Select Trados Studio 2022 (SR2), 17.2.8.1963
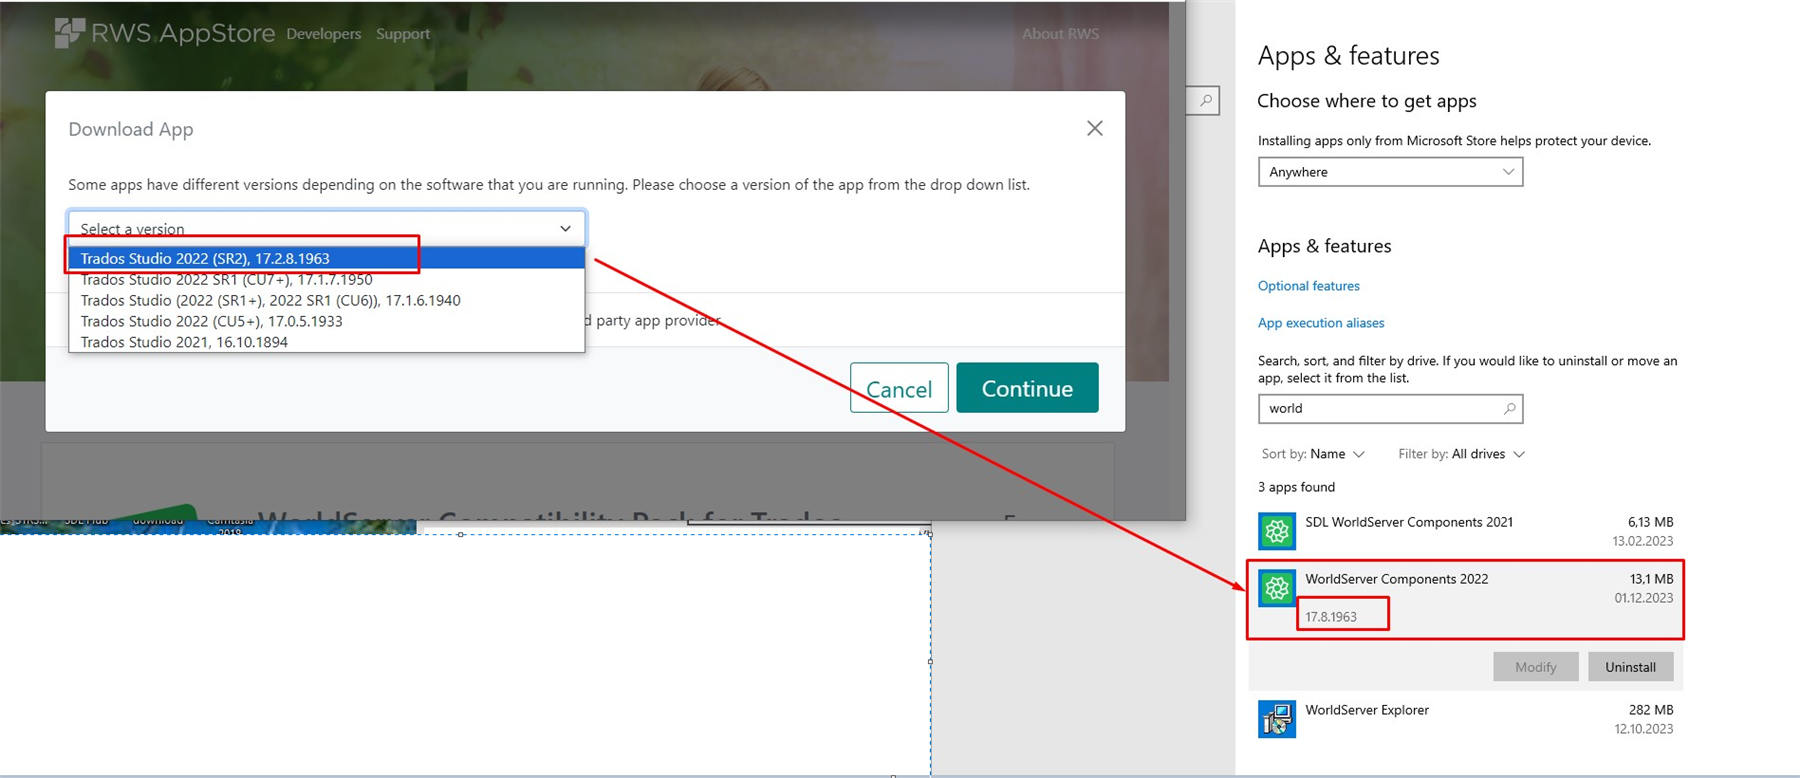 pos(326,258)
